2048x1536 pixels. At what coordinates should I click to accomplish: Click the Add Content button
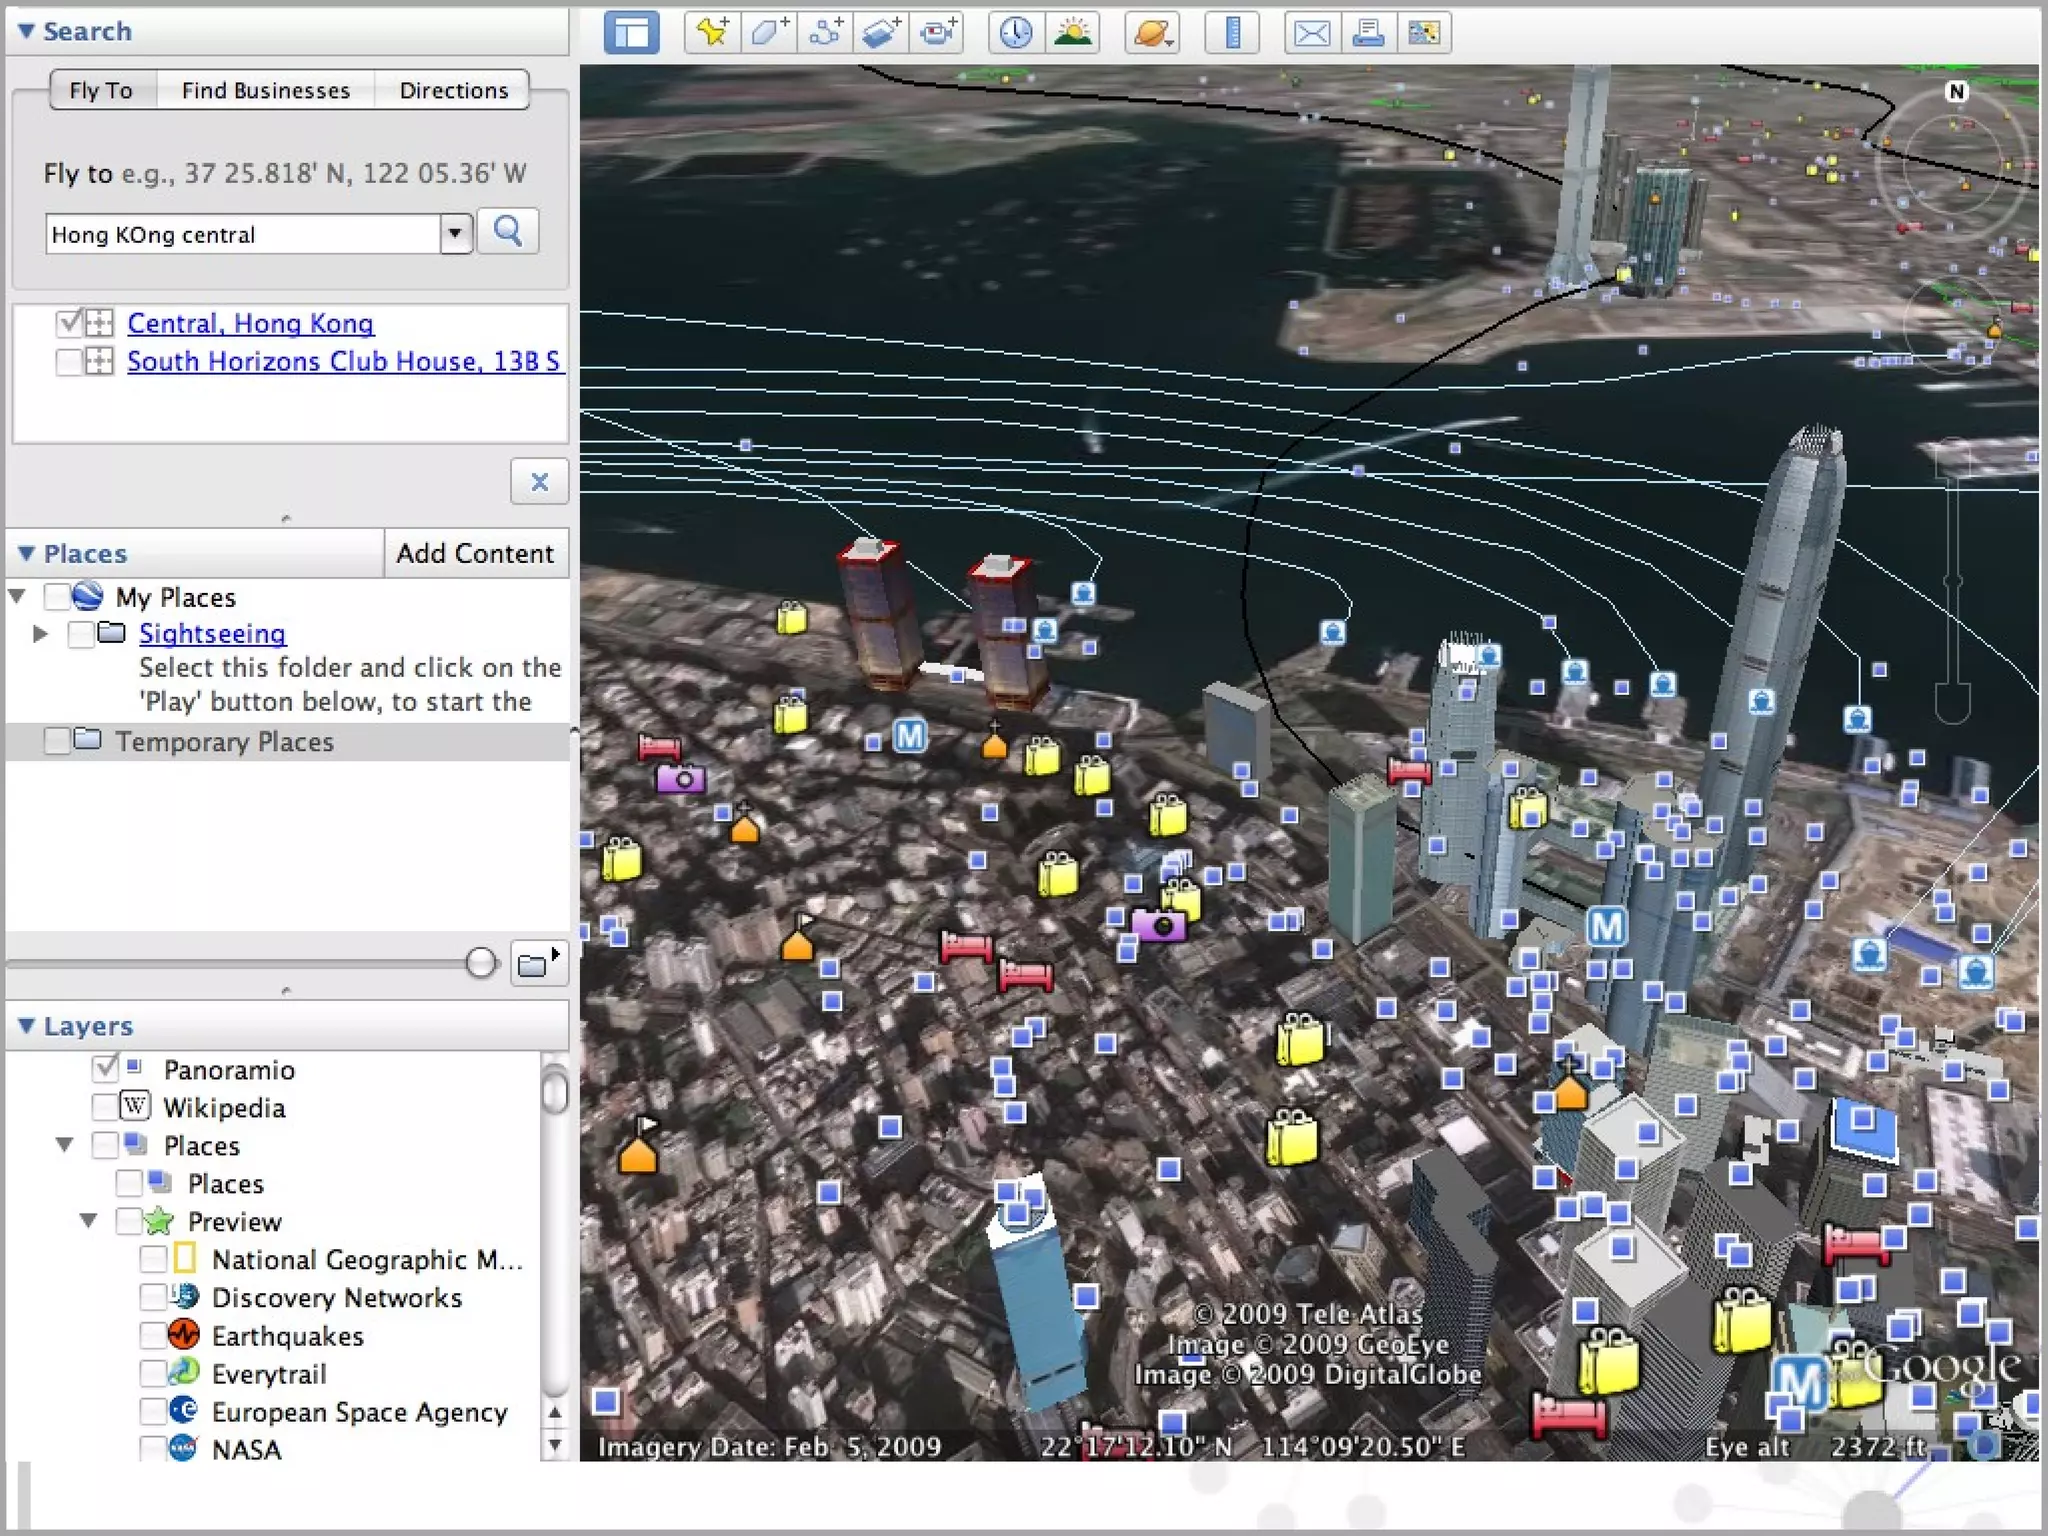coord(475,553)
